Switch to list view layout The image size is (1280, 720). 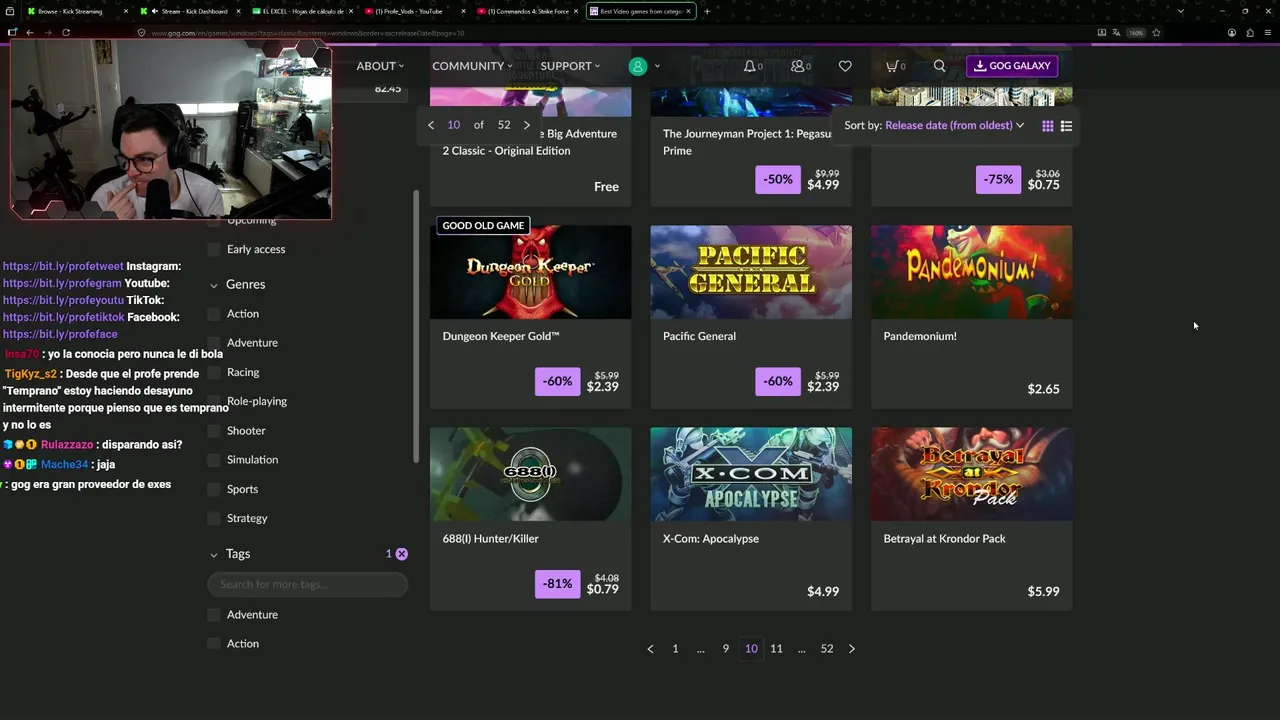click(x=1066, y=126)
